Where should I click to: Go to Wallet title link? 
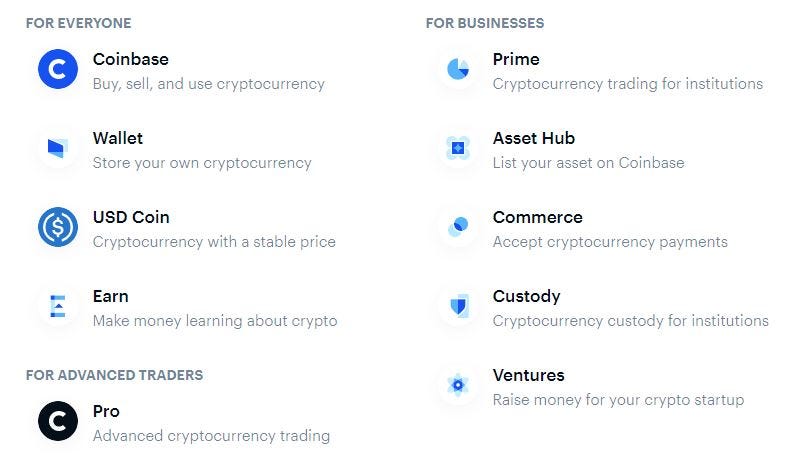[x=118, y=138]
